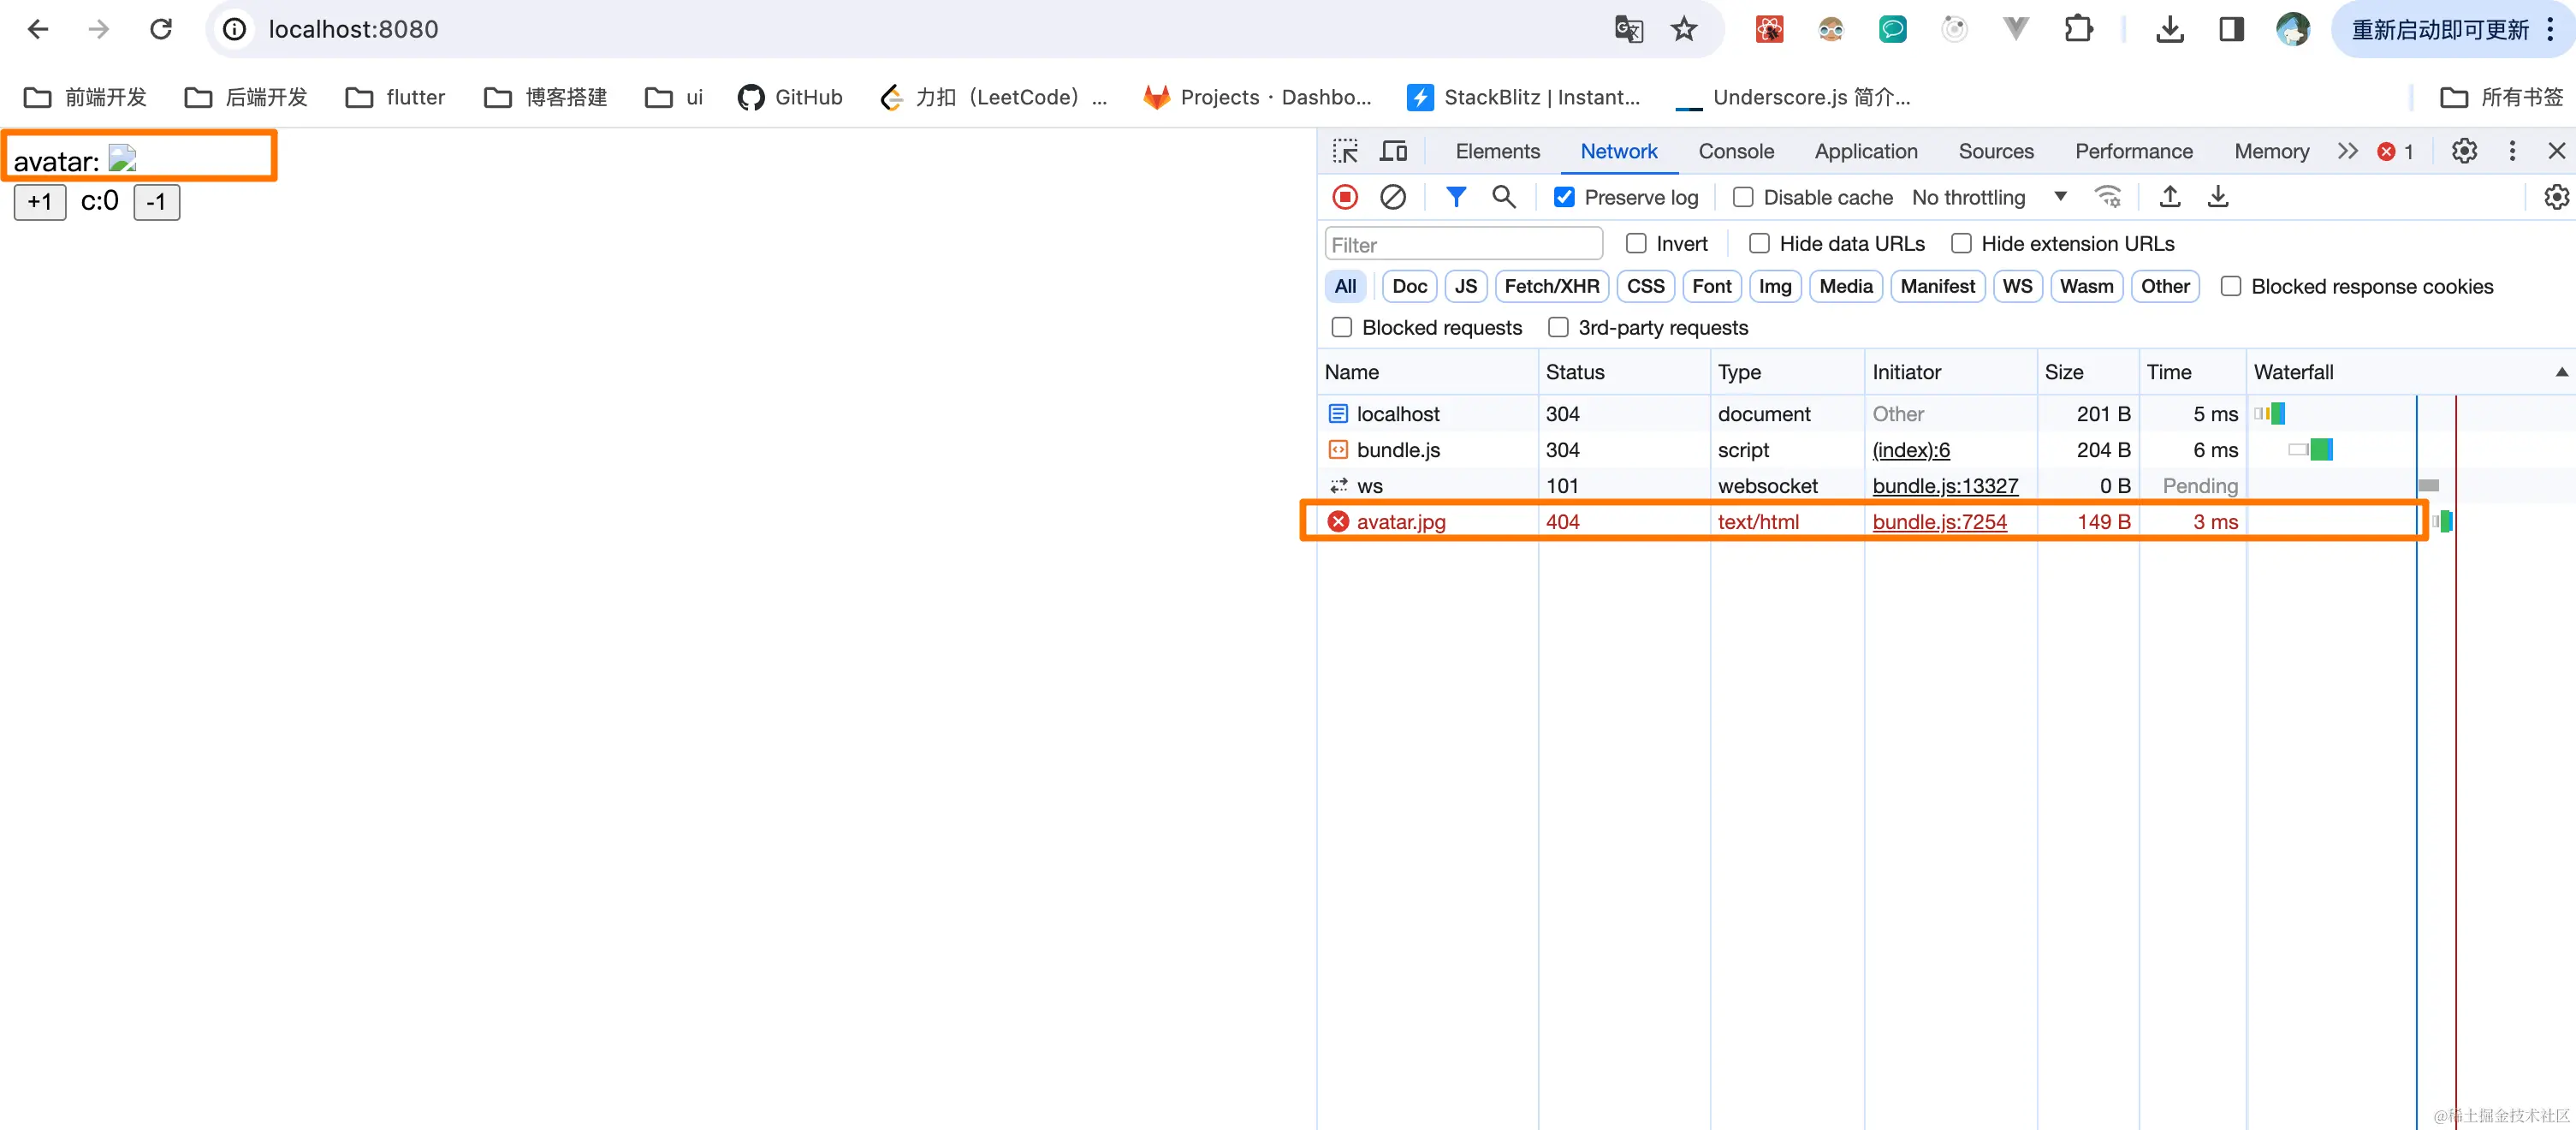This screenshot has height=1130, width=2576.
Task: Sort by Waterfall column arrow
Action: (x=2561, y=372)
